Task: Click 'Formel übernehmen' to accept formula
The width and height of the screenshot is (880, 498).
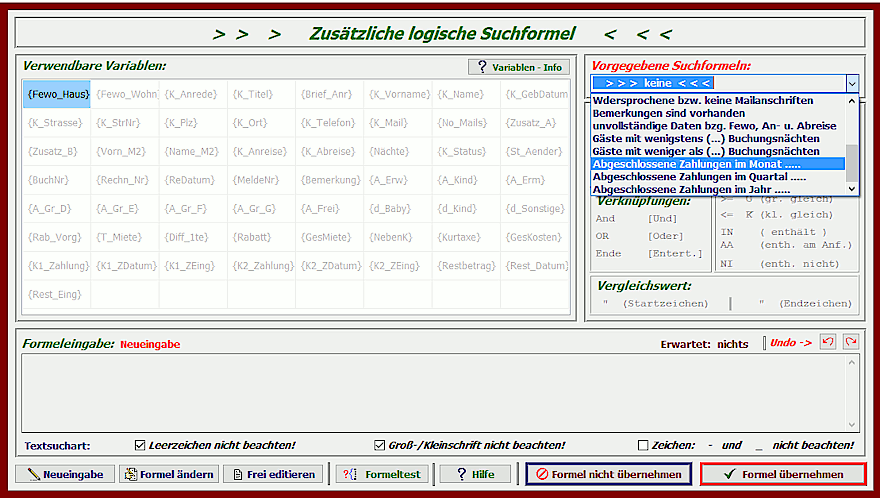Action: (783, 474)
